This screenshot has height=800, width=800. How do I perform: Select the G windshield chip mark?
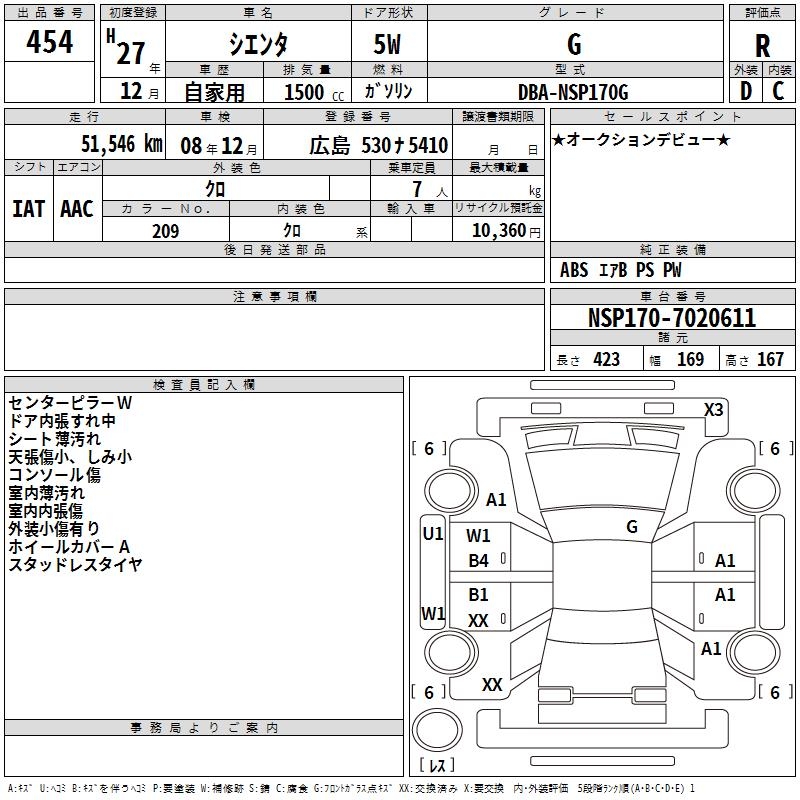click(632, 527)
